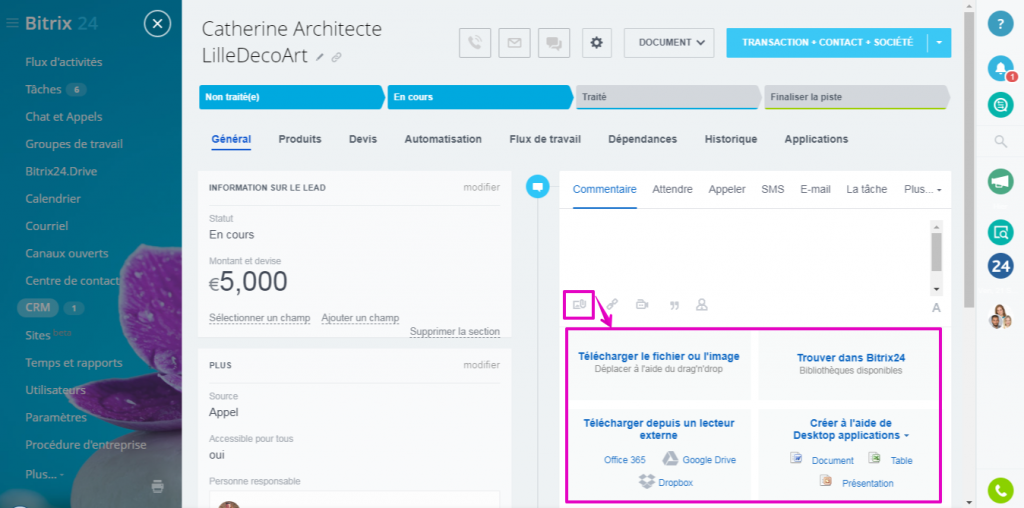Open the Automatisation tab
The width and height of the screenshot is (1024, 508).
[x=443, y=139]
